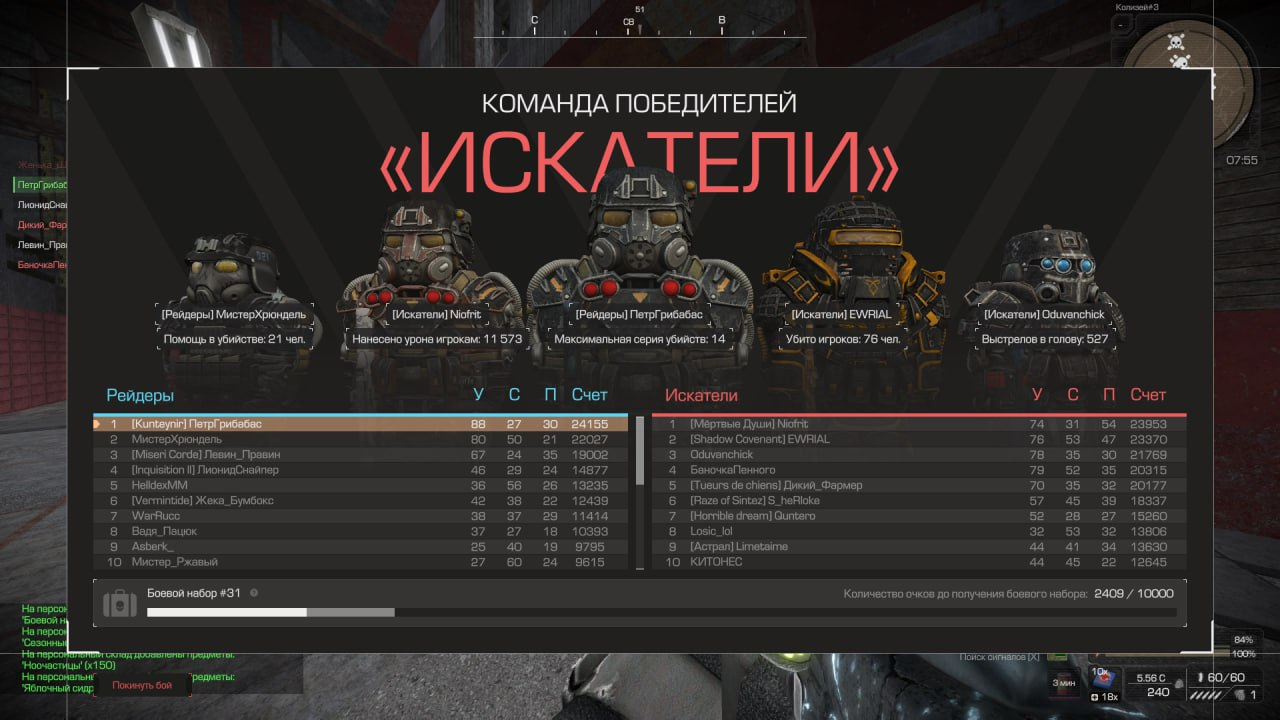Select МистерХрюндель in the Raiders table
Image resolution: width=1280 pixels, height=720 pixels.
click(360, 439)
